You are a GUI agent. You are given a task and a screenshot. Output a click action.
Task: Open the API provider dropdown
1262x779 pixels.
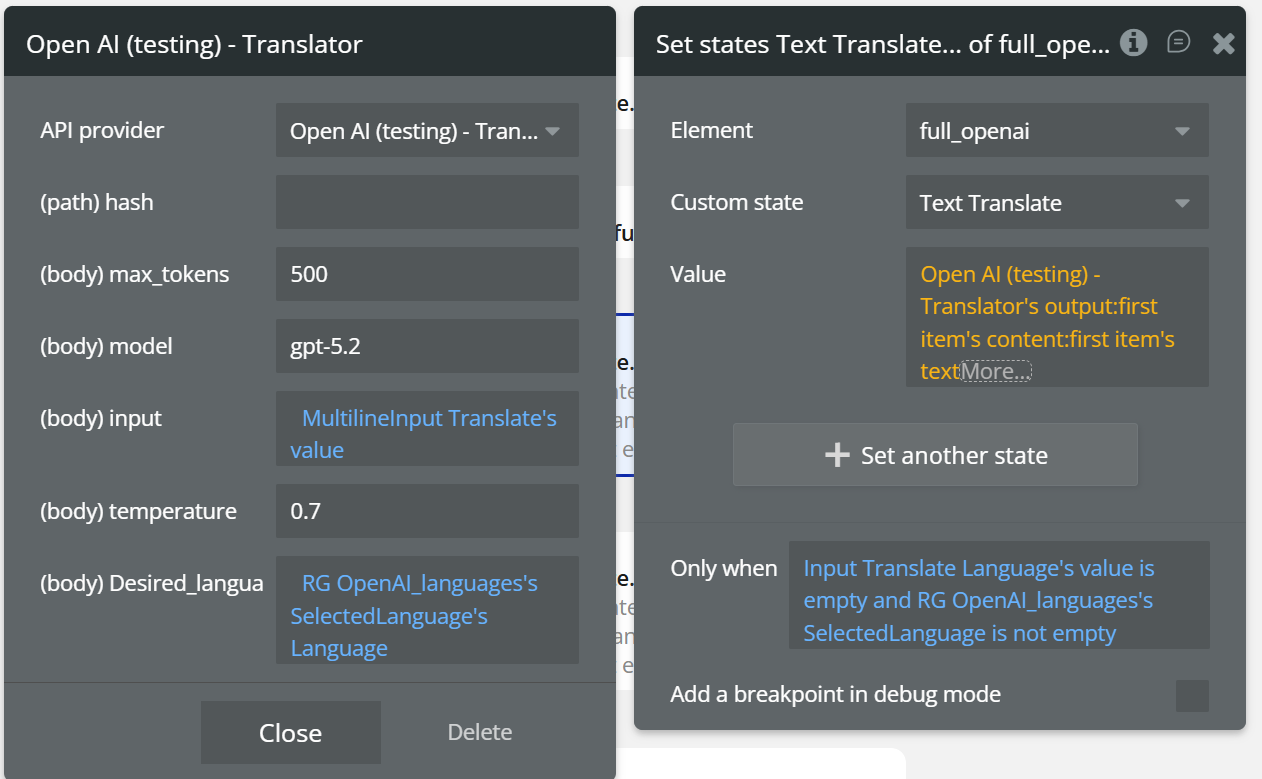[x=427, y=130]
